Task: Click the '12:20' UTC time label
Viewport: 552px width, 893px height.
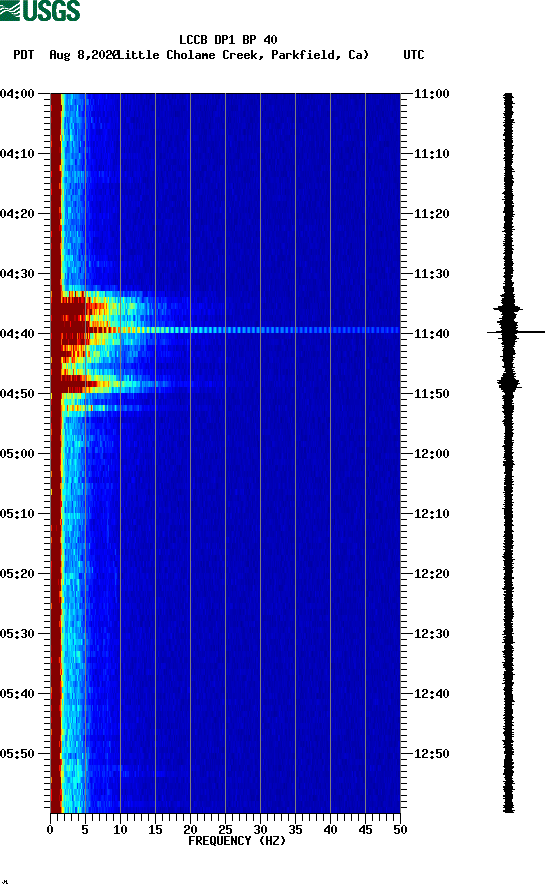Action: 432,574
